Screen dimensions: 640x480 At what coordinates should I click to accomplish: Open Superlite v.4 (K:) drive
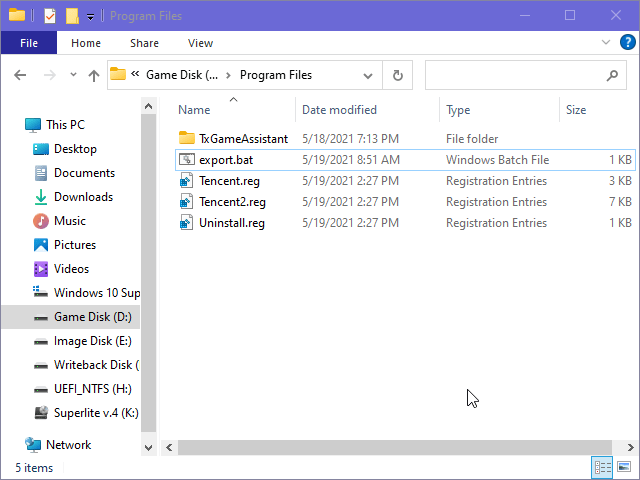(x=86, y=413)
